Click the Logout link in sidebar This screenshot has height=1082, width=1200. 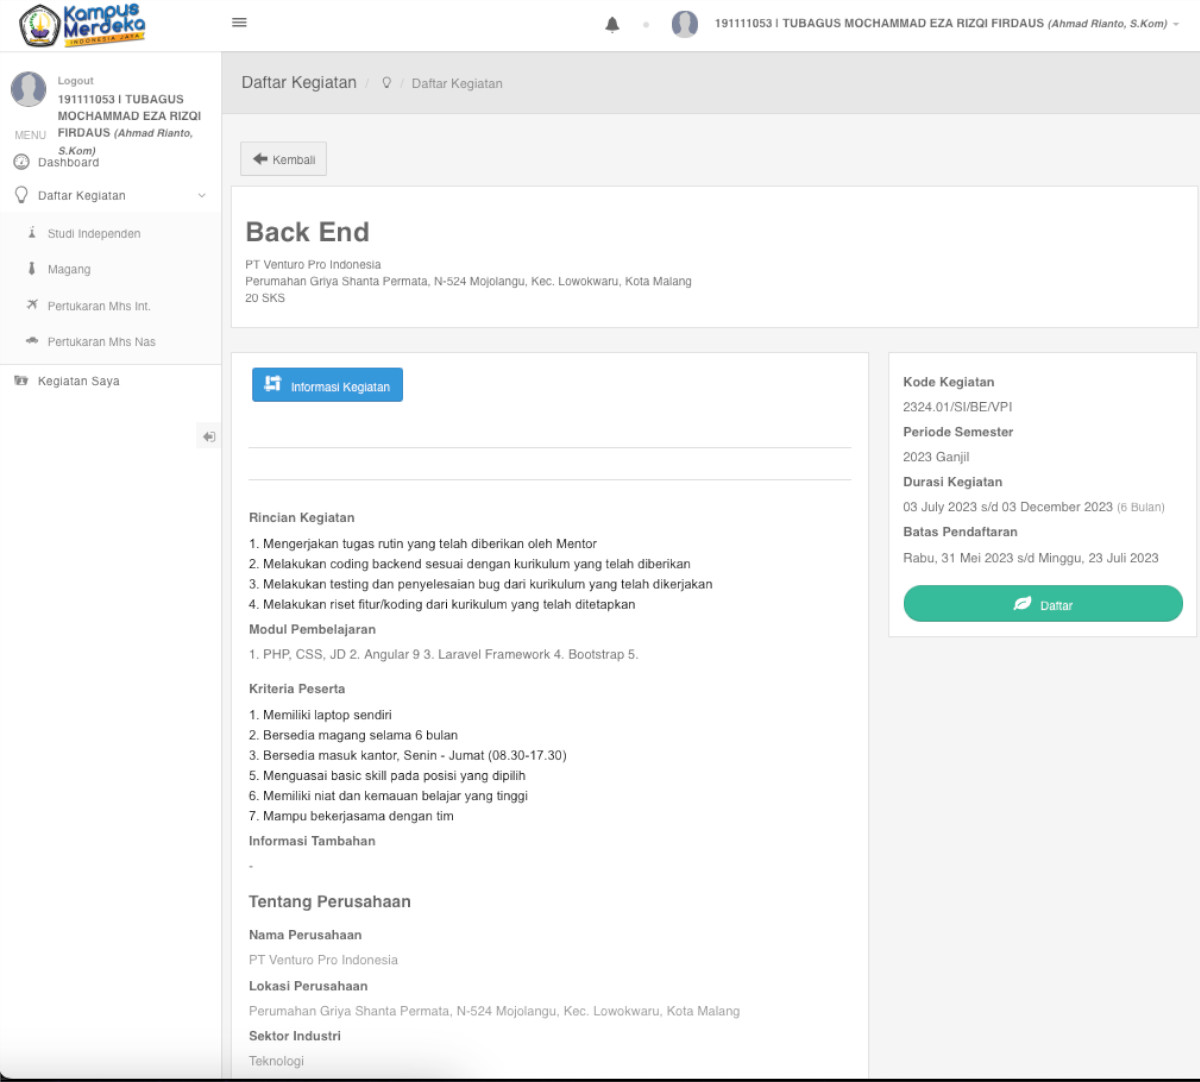coord(75,80)
